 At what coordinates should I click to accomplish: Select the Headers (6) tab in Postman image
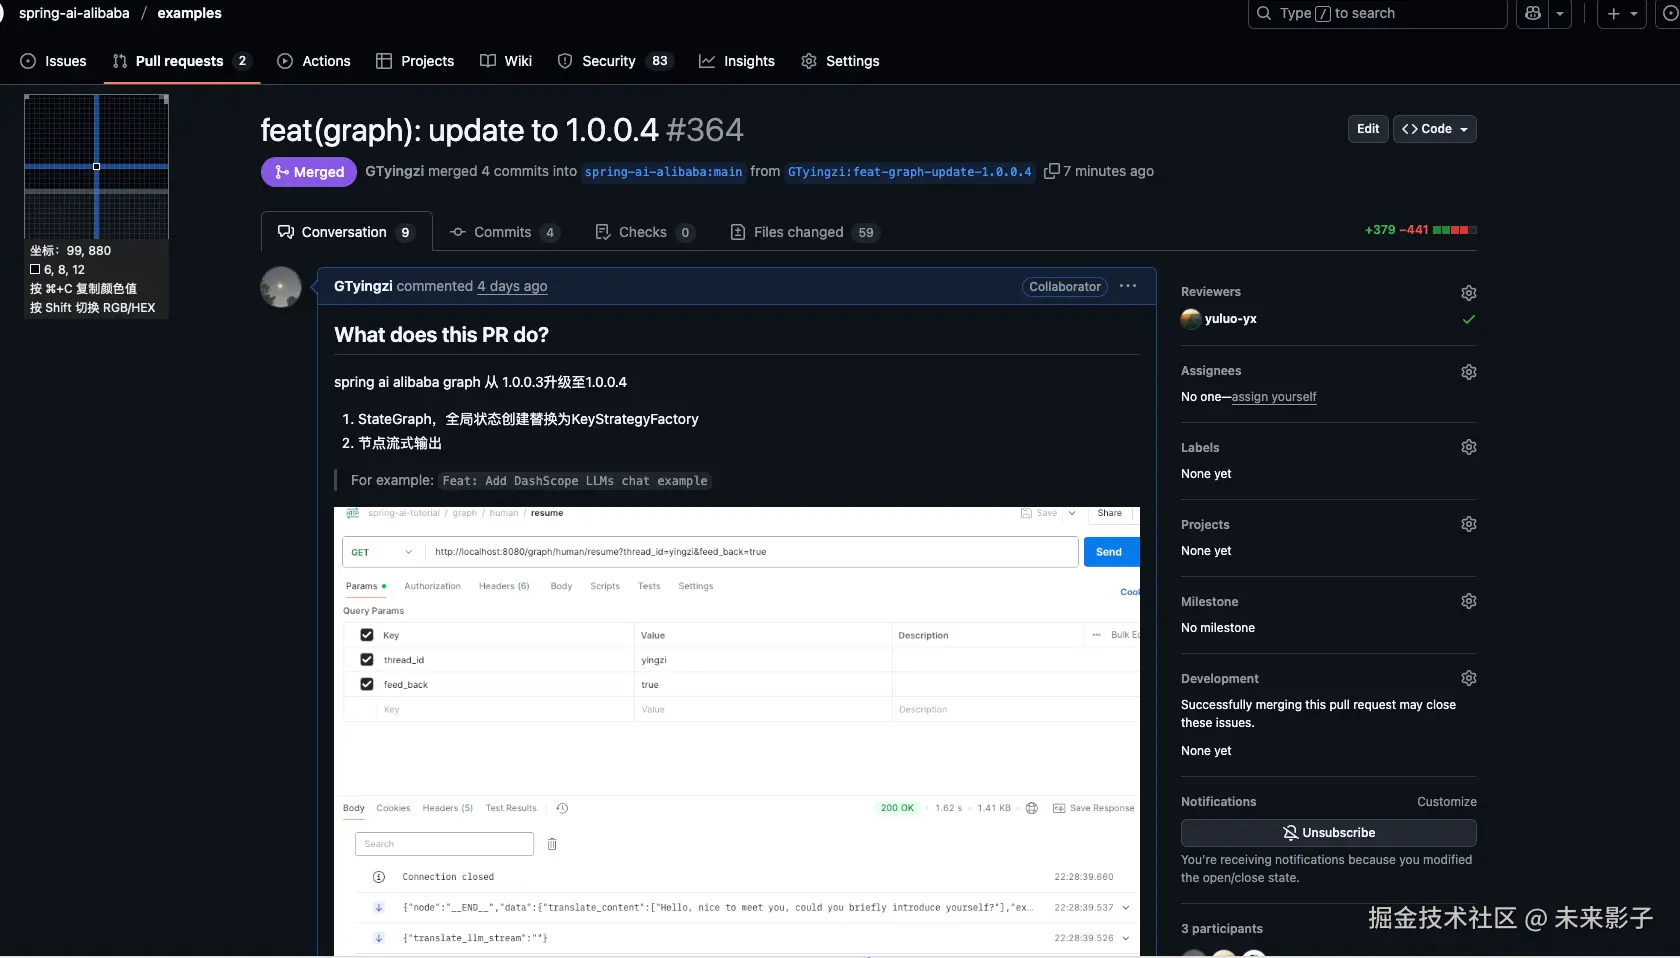click(x=504, y=586)
